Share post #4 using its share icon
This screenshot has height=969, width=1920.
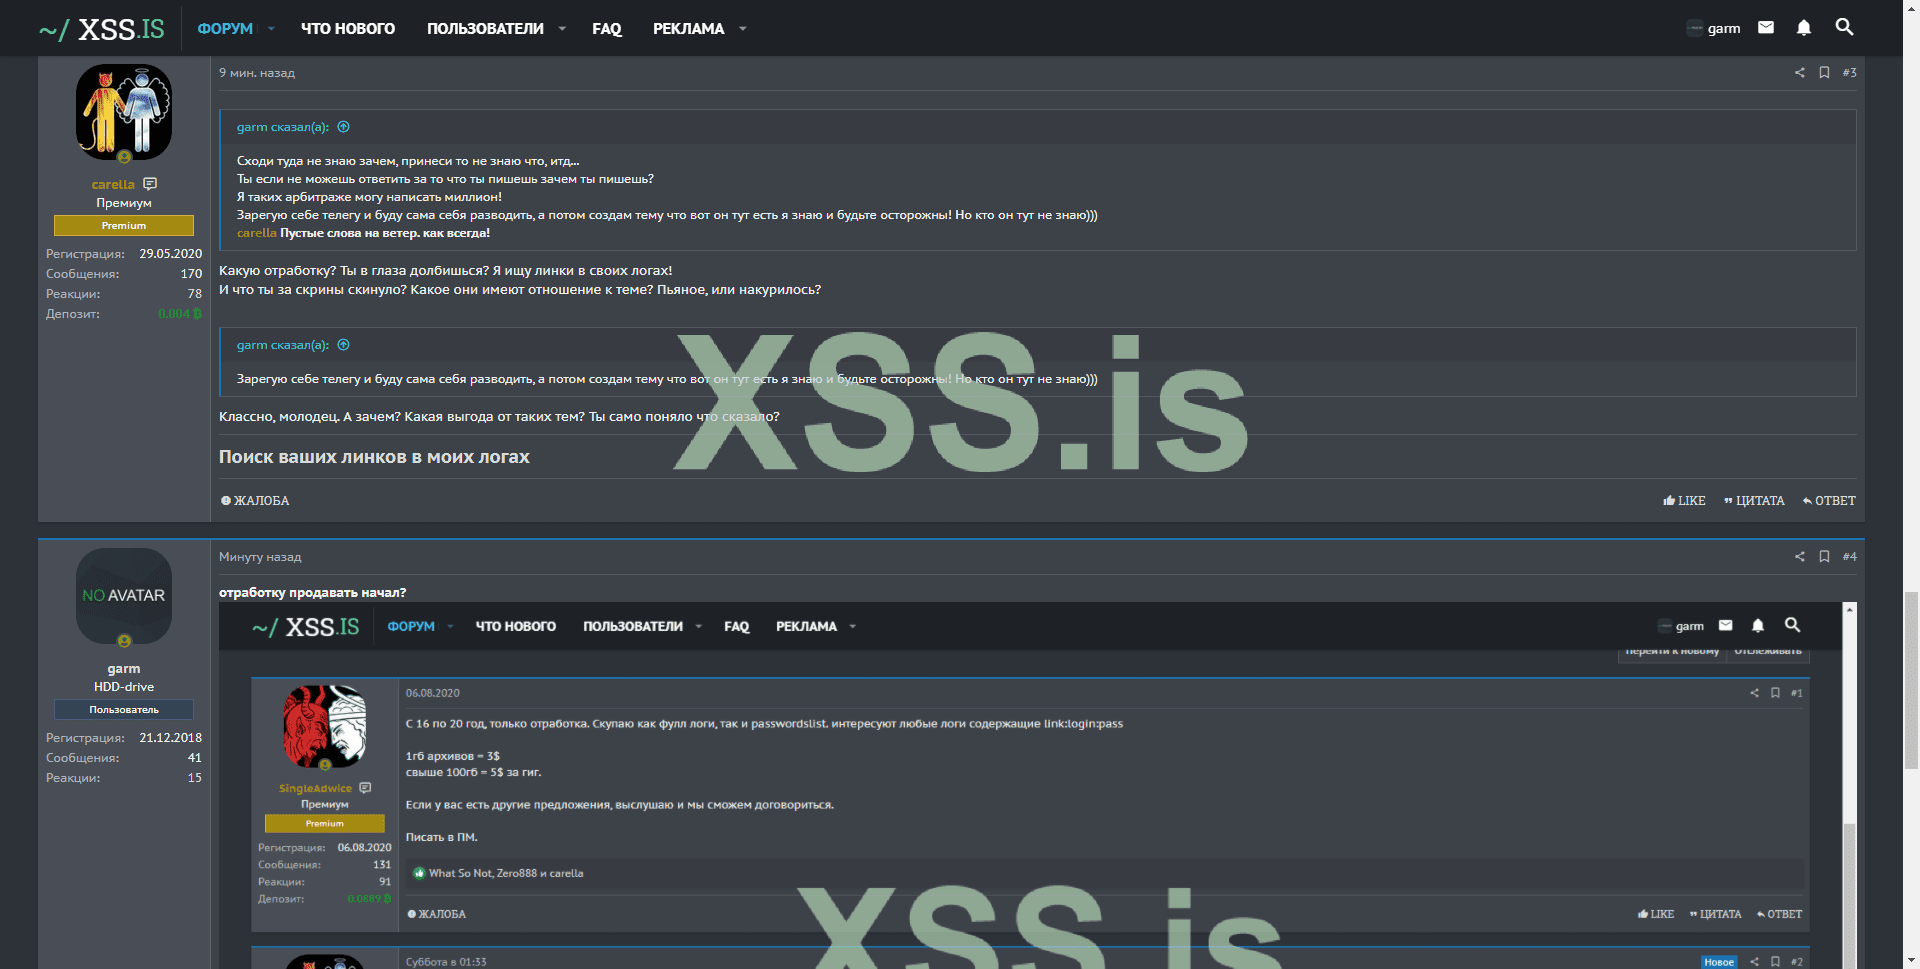(x=1800, y=557)
